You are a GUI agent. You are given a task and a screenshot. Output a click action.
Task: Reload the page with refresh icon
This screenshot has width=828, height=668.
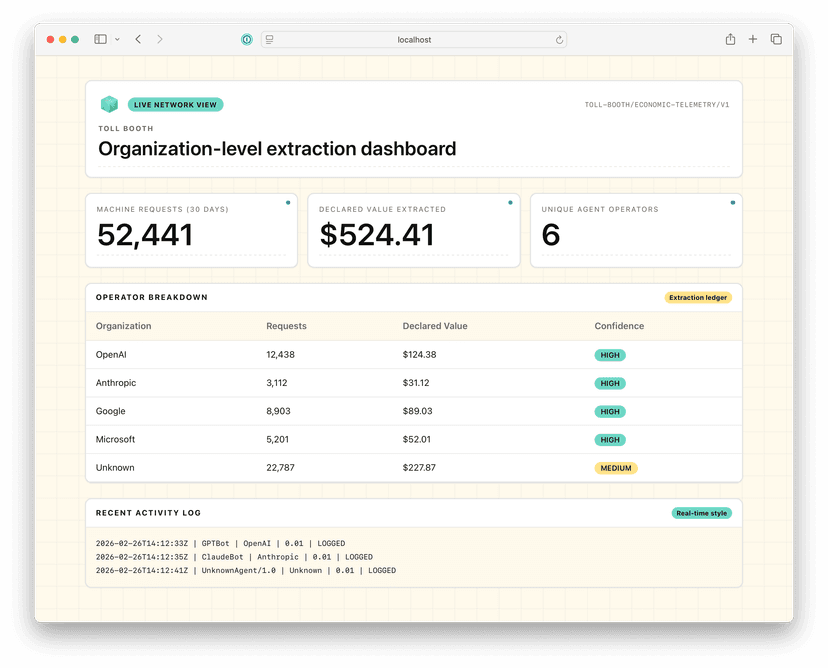pyautogui.click(x=560, y=40)
